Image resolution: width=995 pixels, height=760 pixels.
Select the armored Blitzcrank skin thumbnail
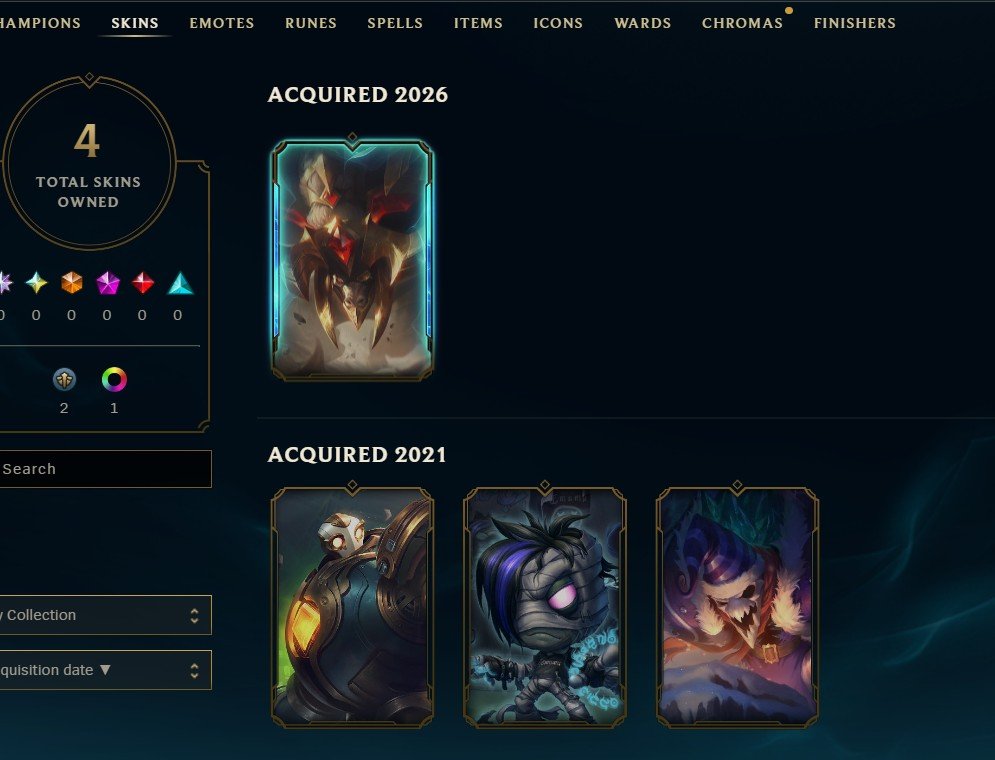[353, 607]
